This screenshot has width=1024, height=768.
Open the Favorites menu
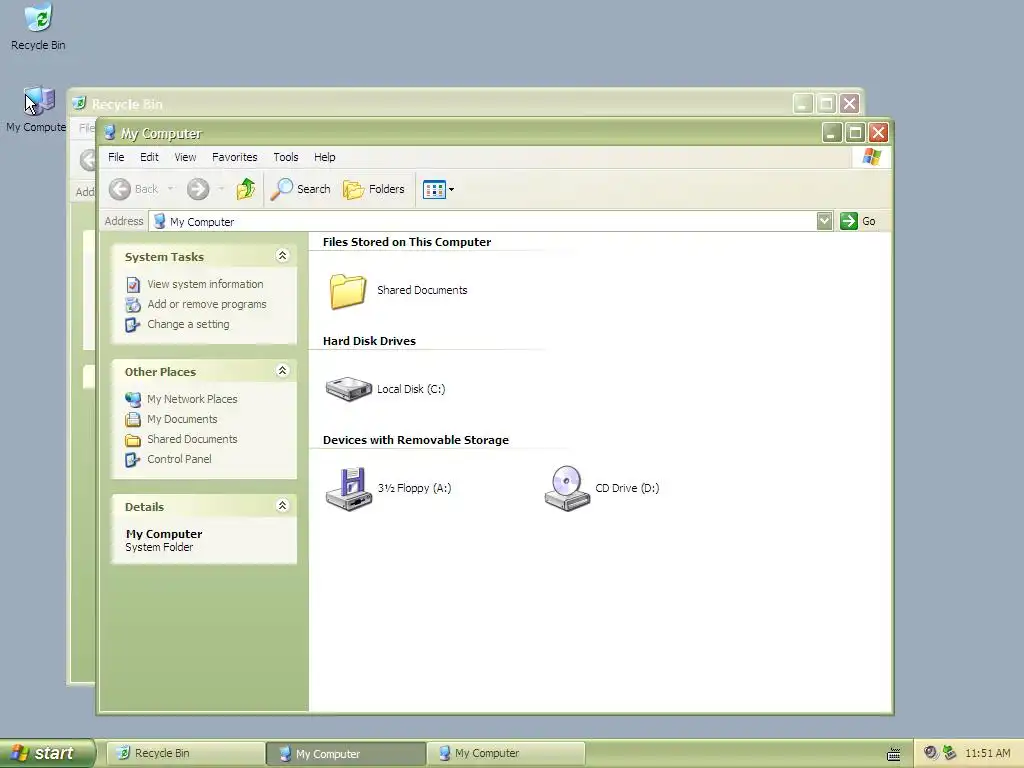click(x=234, y=157)
